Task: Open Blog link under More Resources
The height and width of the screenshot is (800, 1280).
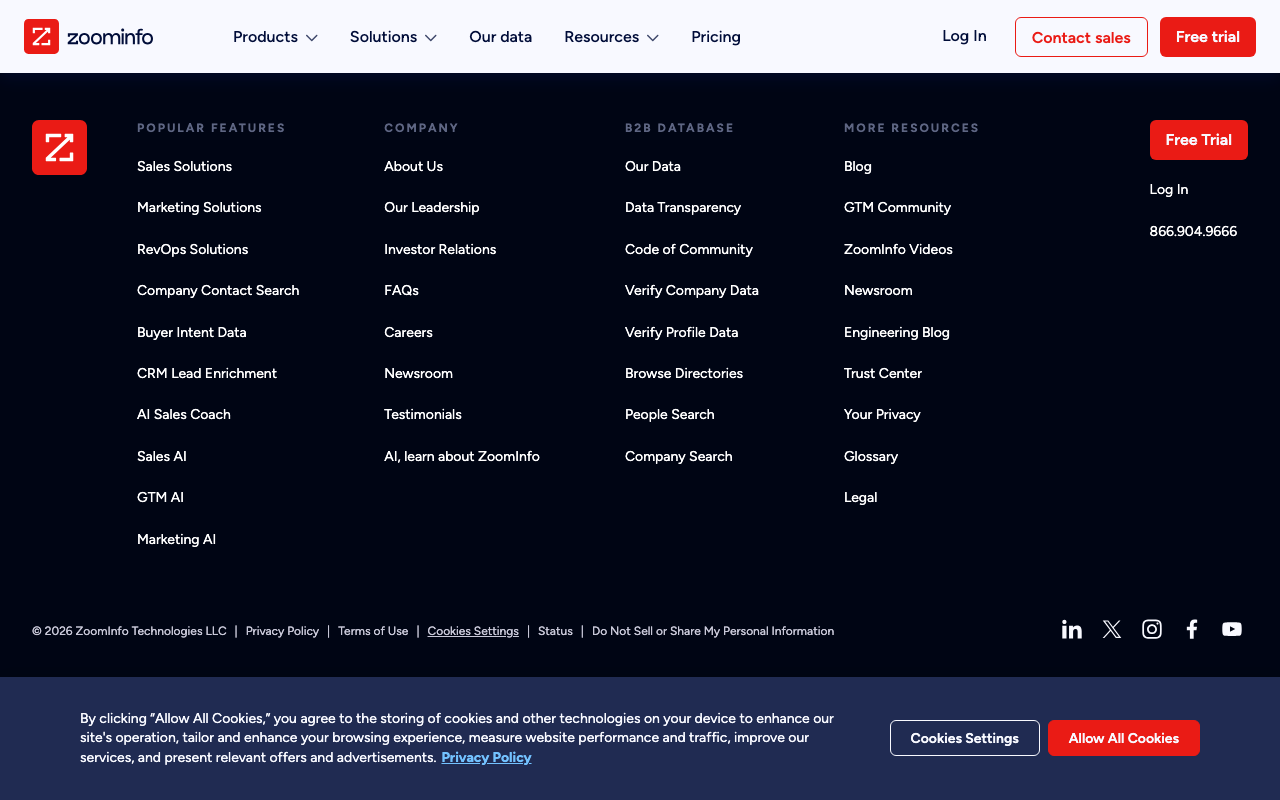Action: [858, 166]
